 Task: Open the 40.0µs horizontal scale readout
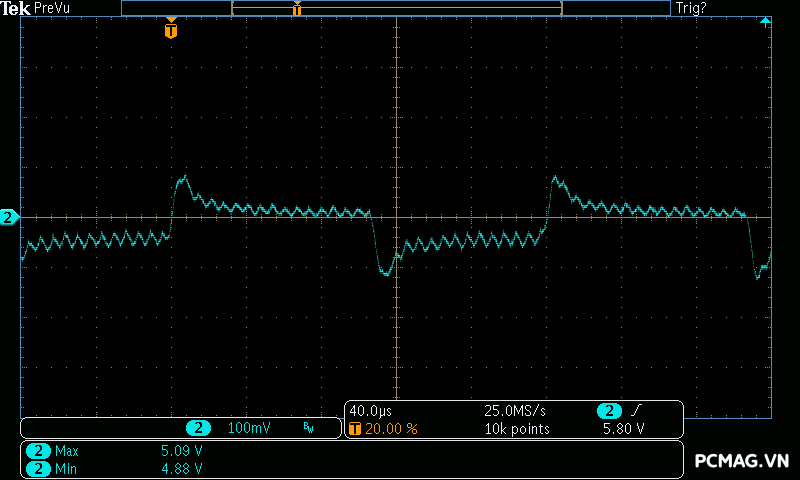point(370,411)
